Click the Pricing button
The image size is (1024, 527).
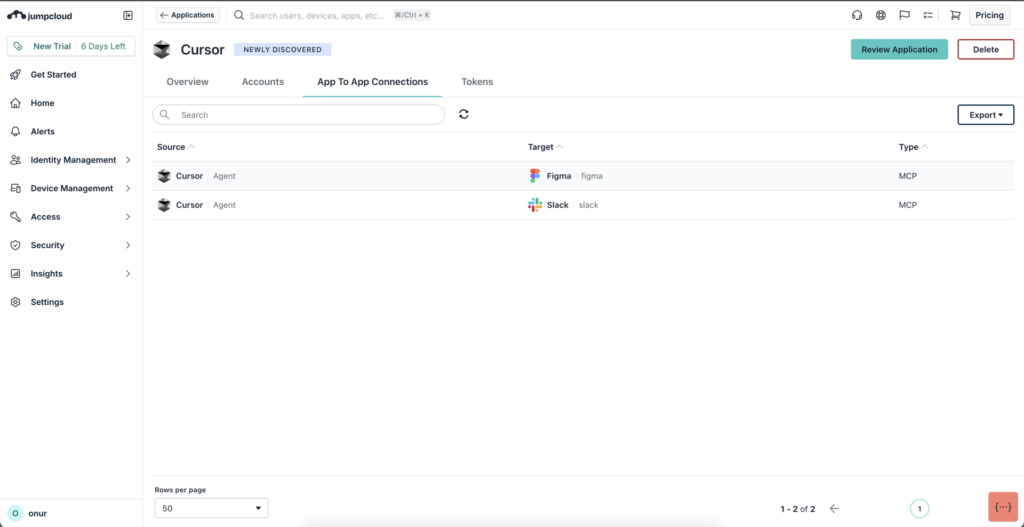[x=989, y=15]
